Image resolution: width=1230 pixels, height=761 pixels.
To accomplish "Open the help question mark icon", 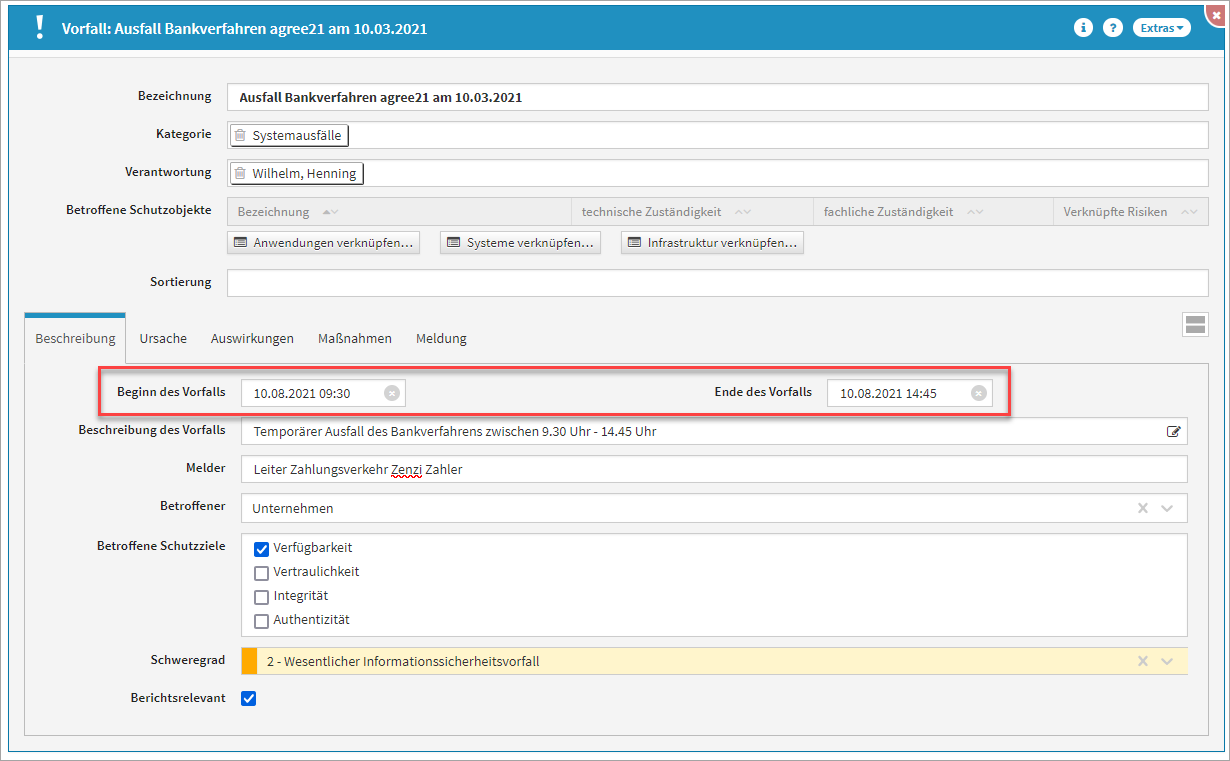I will pyautogui.click(x=1112, y=28).
